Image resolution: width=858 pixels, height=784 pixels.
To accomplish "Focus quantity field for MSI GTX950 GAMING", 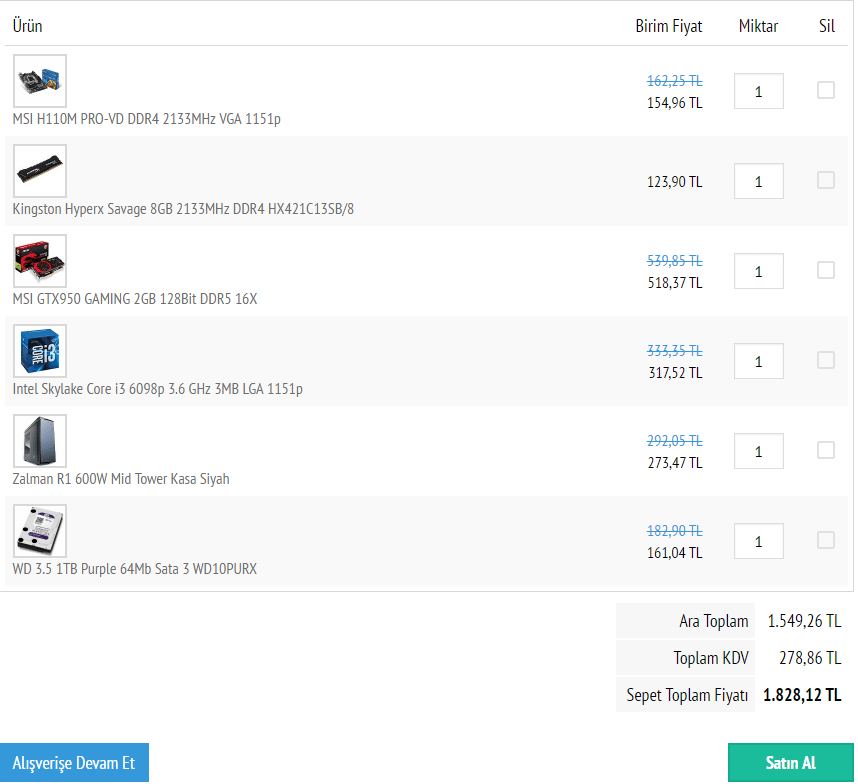I will (x=758, y=271).
